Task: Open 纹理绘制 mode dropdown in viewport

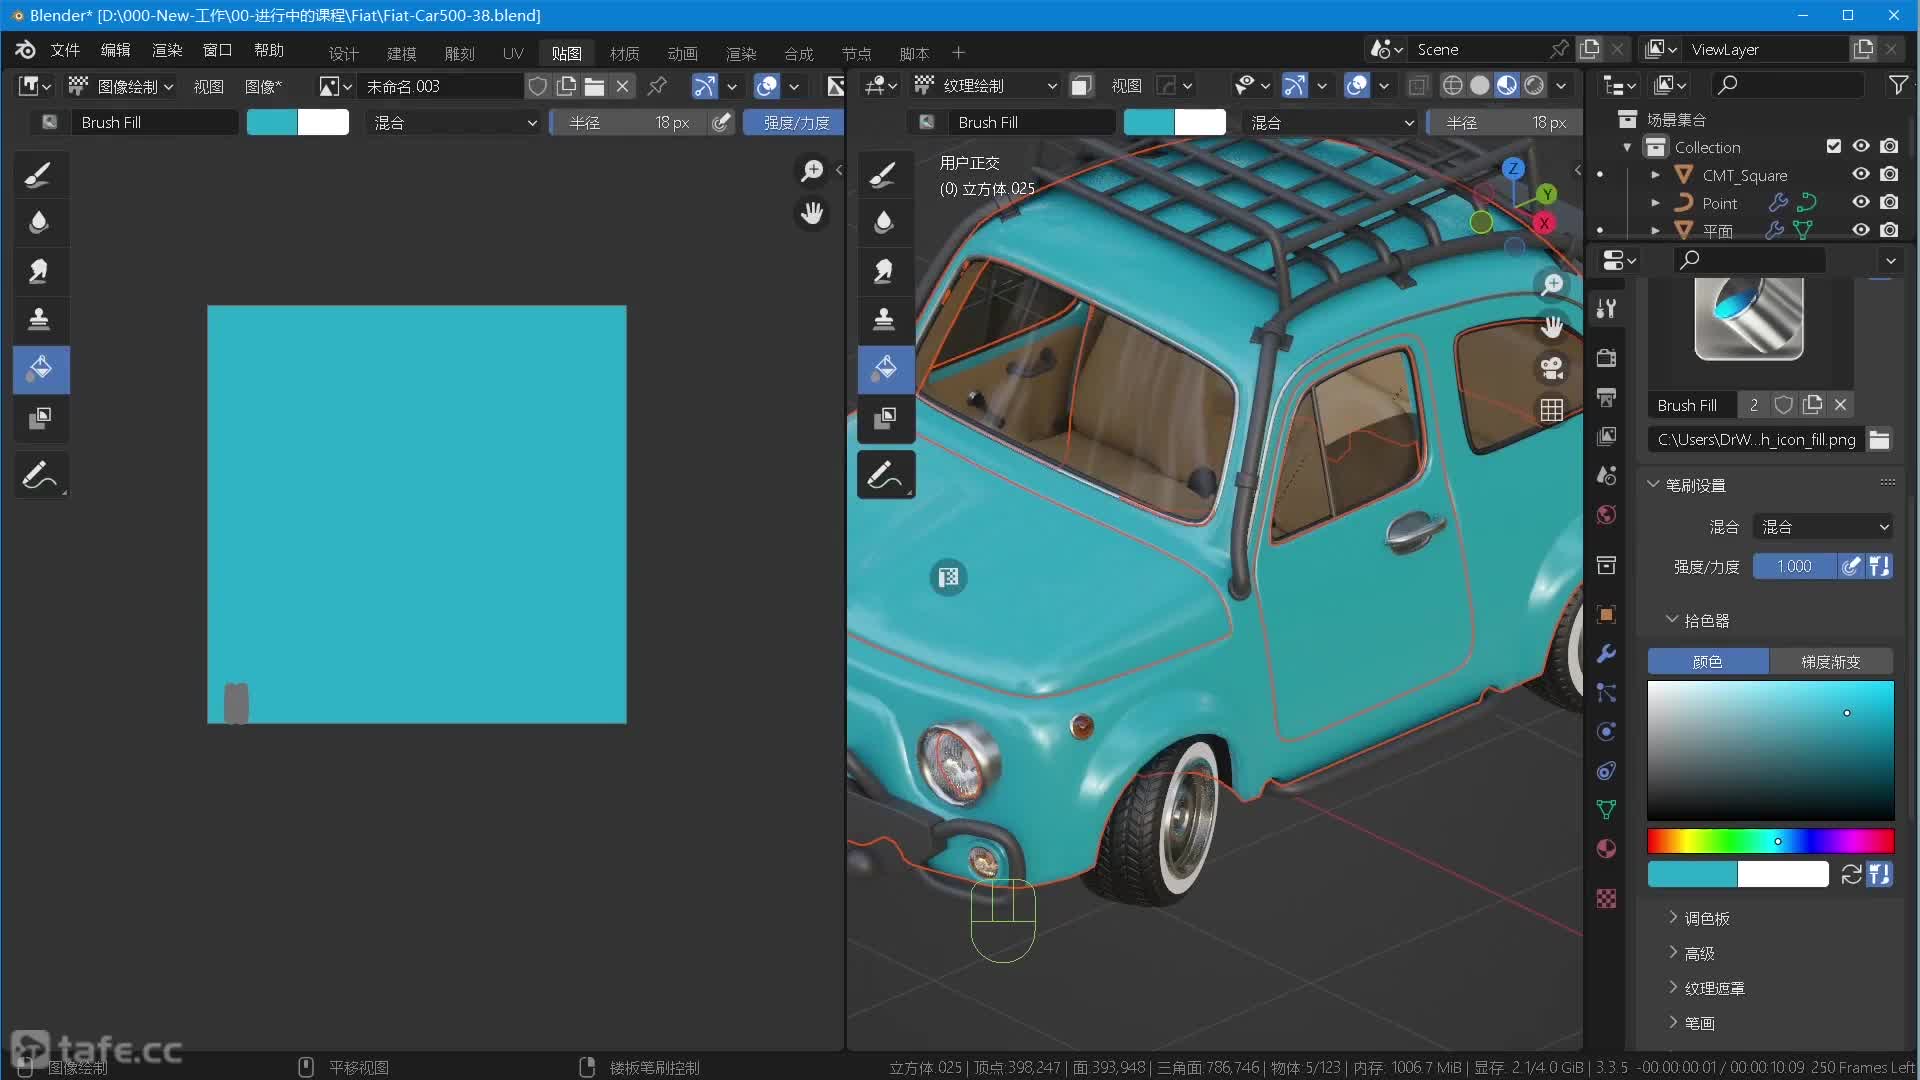Action: (x=985, y=87)
